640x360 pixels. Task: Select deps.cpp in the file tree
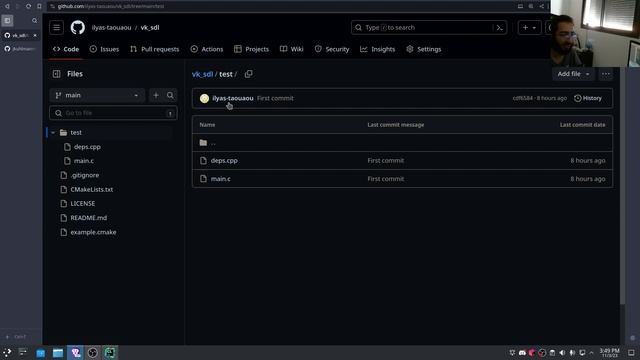tap(87, 147)
